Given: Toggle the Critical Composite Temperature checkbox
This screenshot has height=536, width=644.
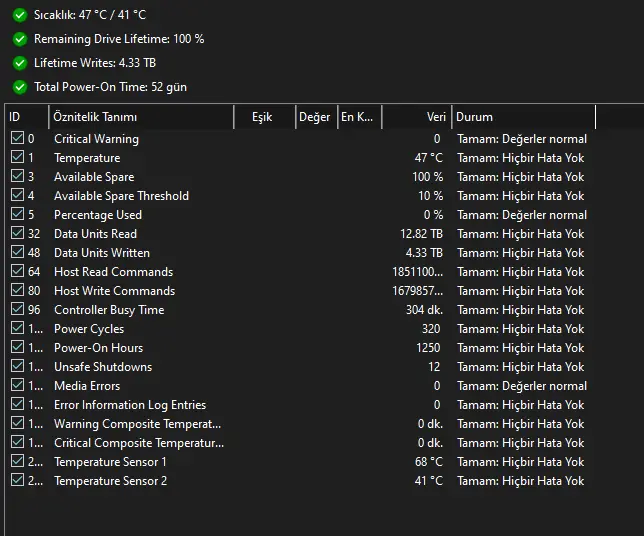Looking at the screenshot, I should 17,442.
